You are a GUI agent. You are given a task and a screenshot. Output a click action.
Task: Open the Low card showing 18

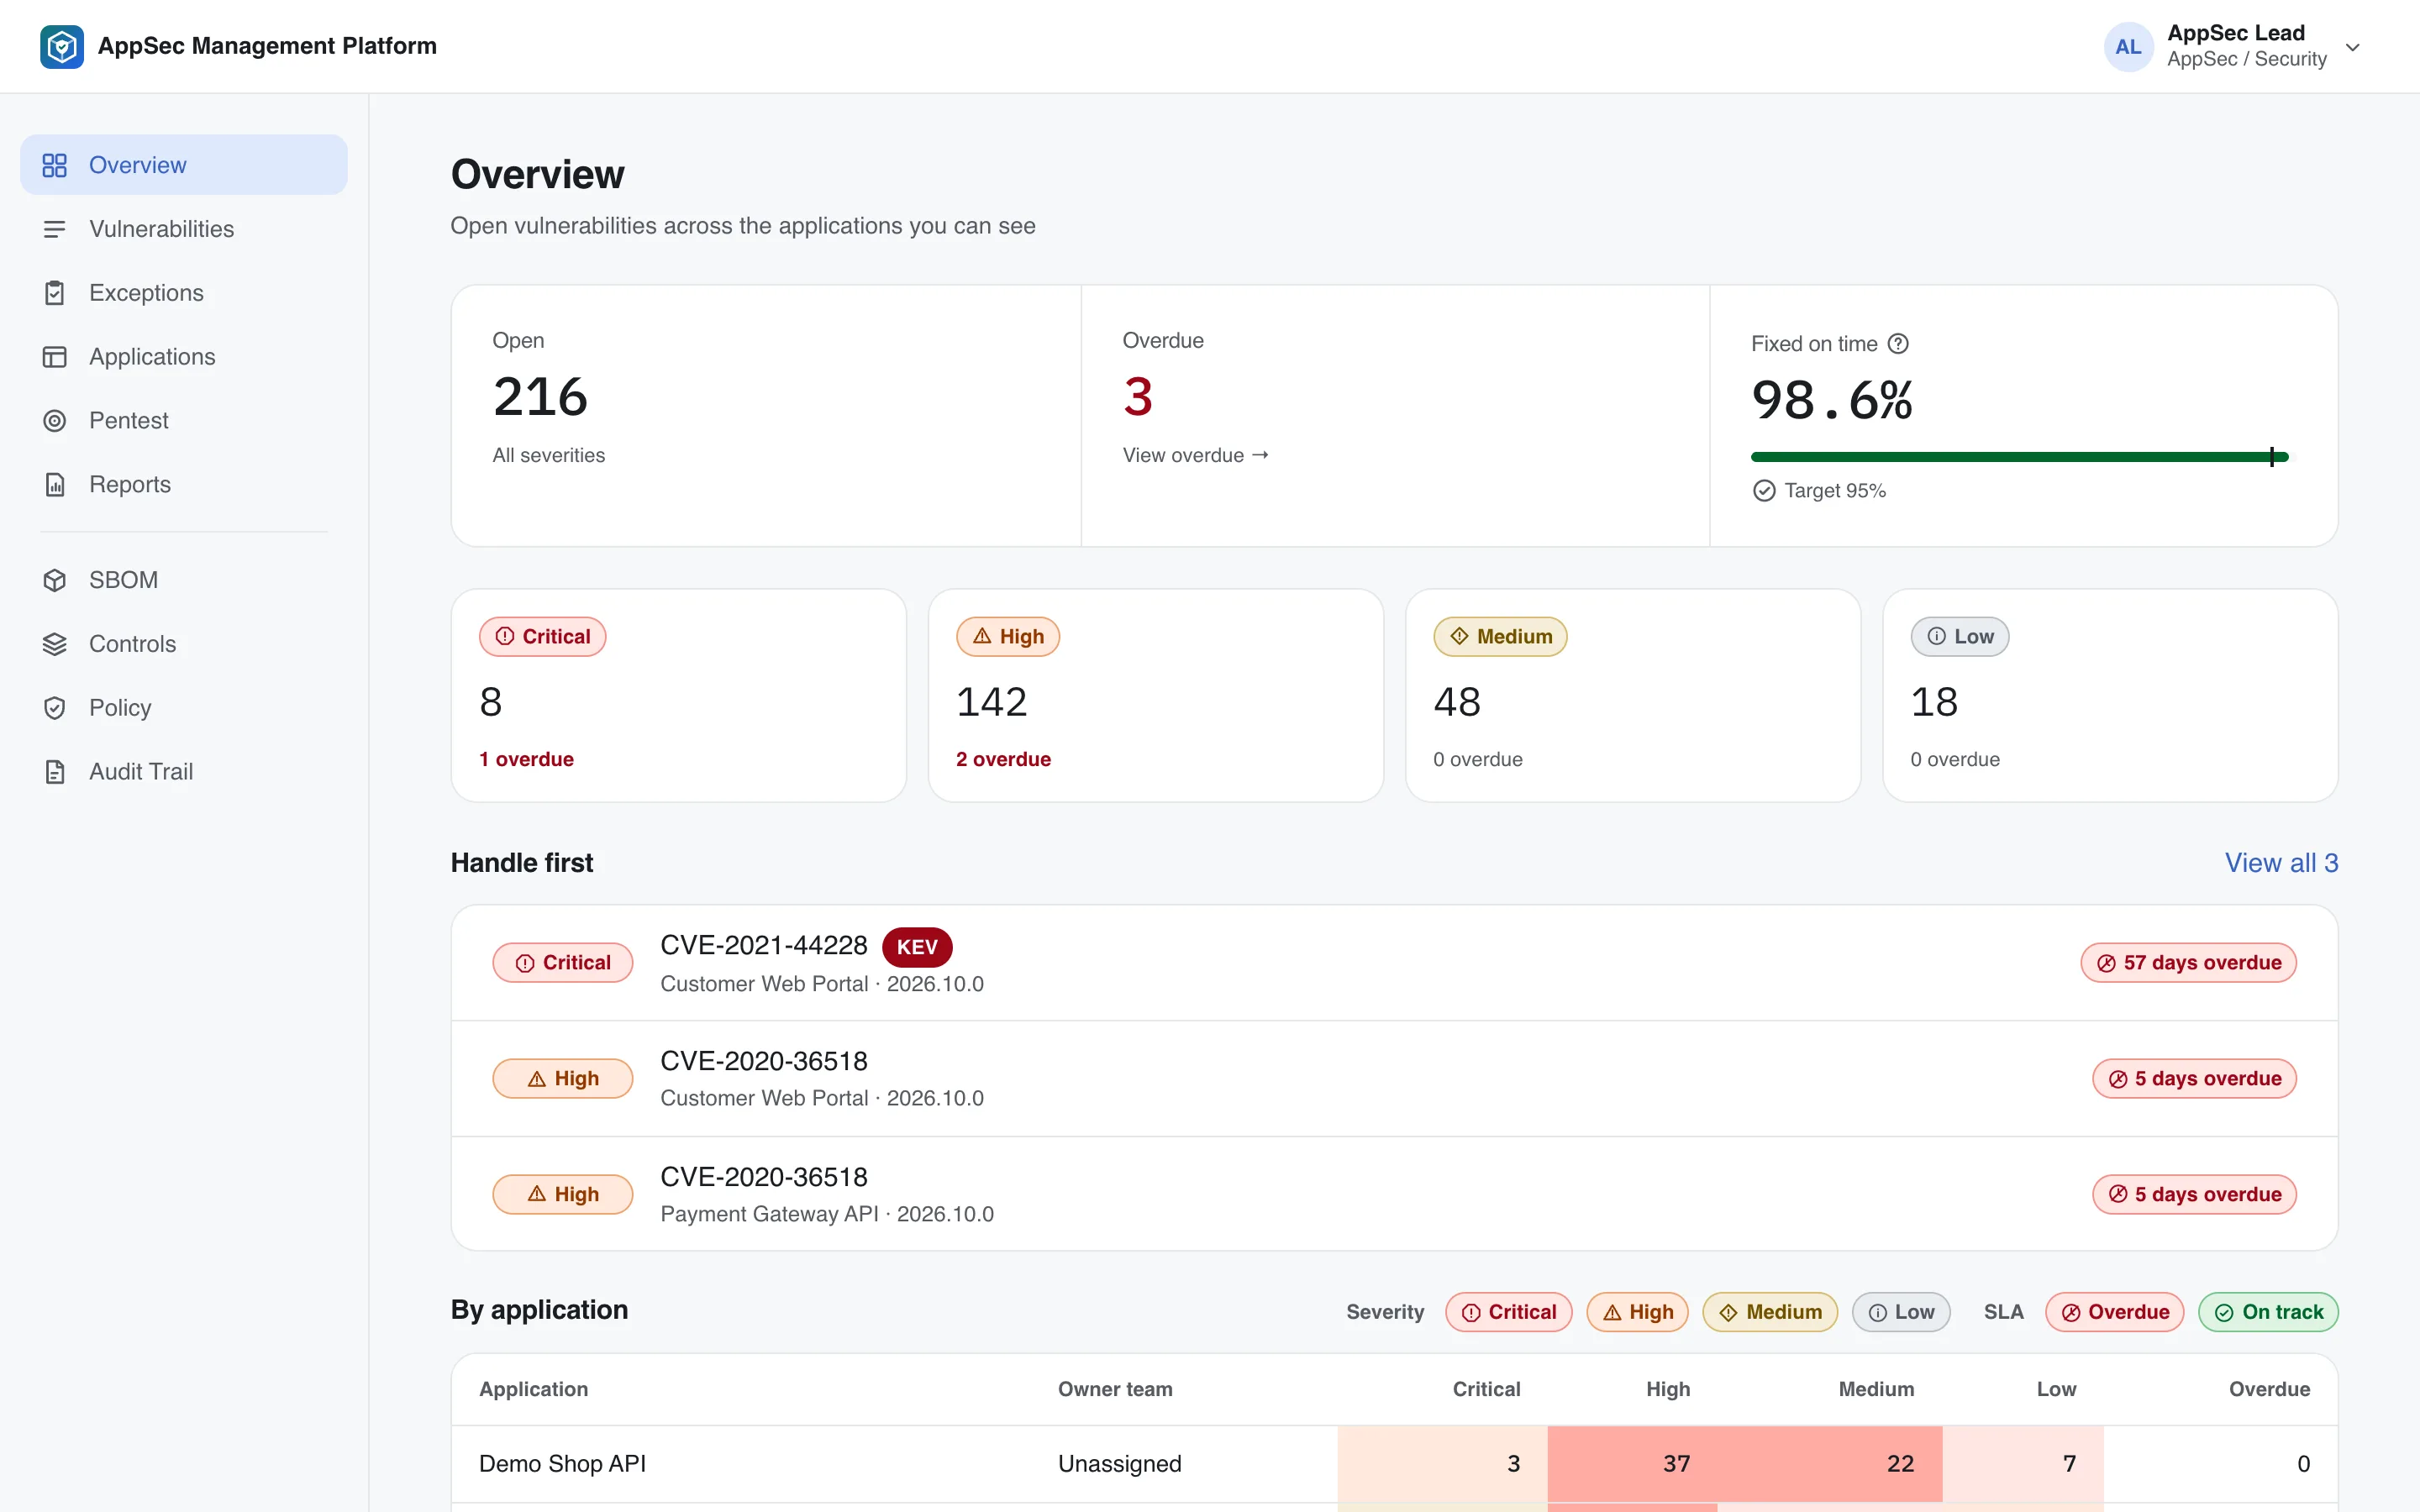pyautogui.click(x=2110, y=695)
